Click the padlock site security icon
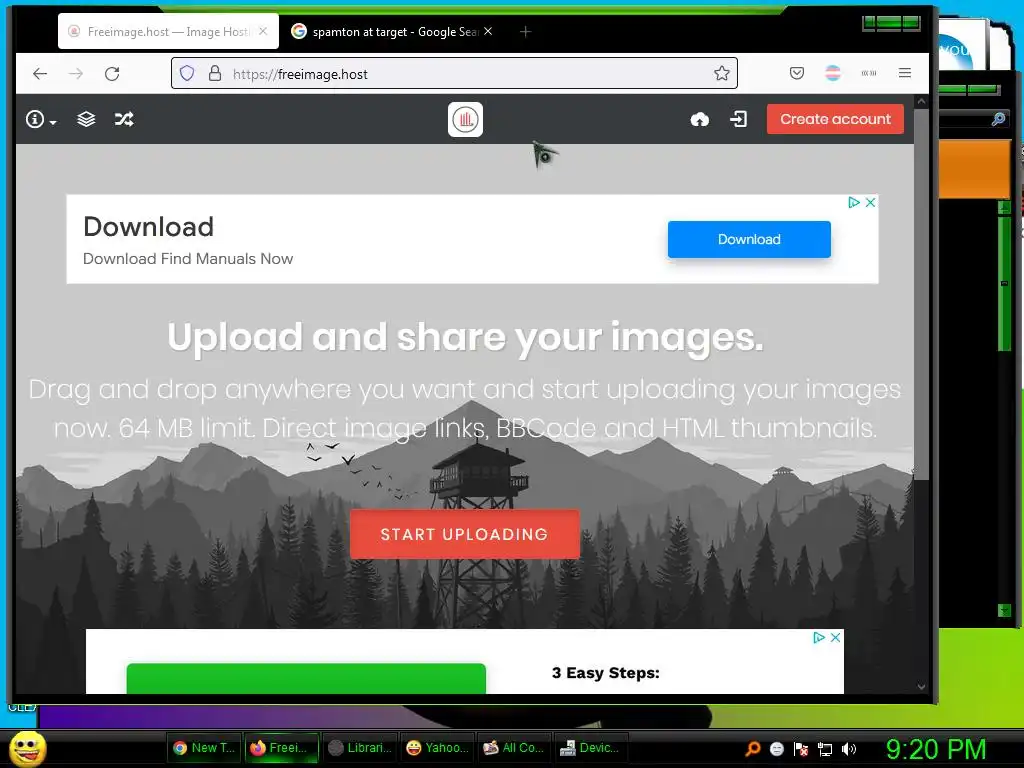The height and width of the screenshot is (768, 1024). [215, 73]
